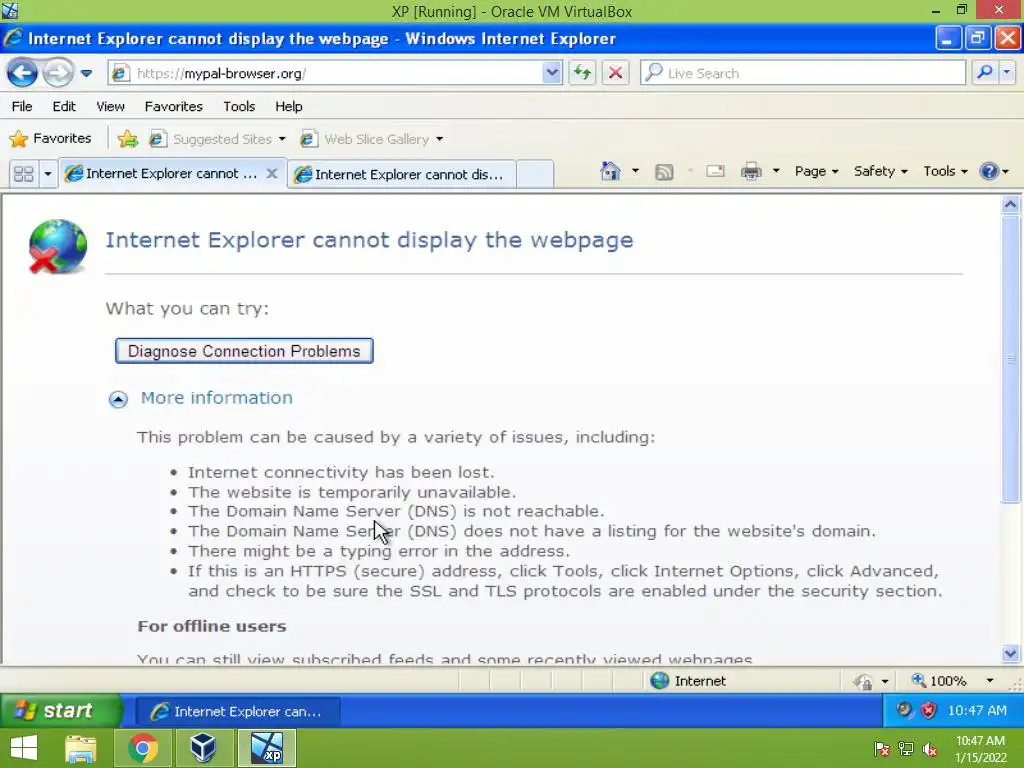Click the Home icon in command bar
Viewport: 1024px width, 768px height.
[610, 171]
